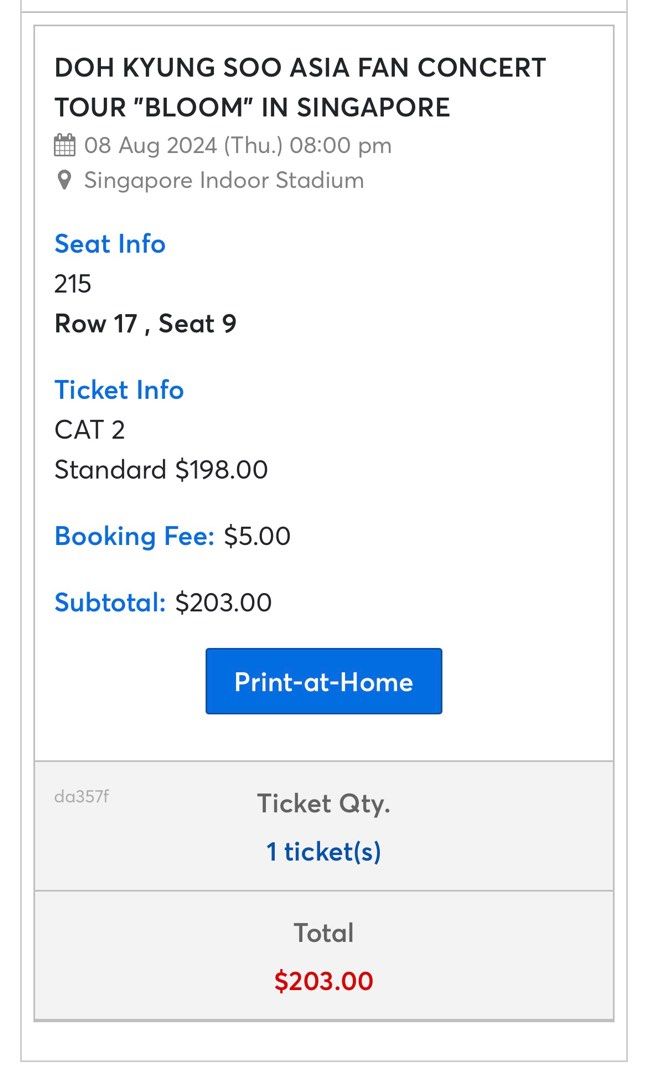Image resolution: width=648 pixels, height=1080 pixels.
Task: Click the $5.00 booking fee amount
Action: pos(257,536)
